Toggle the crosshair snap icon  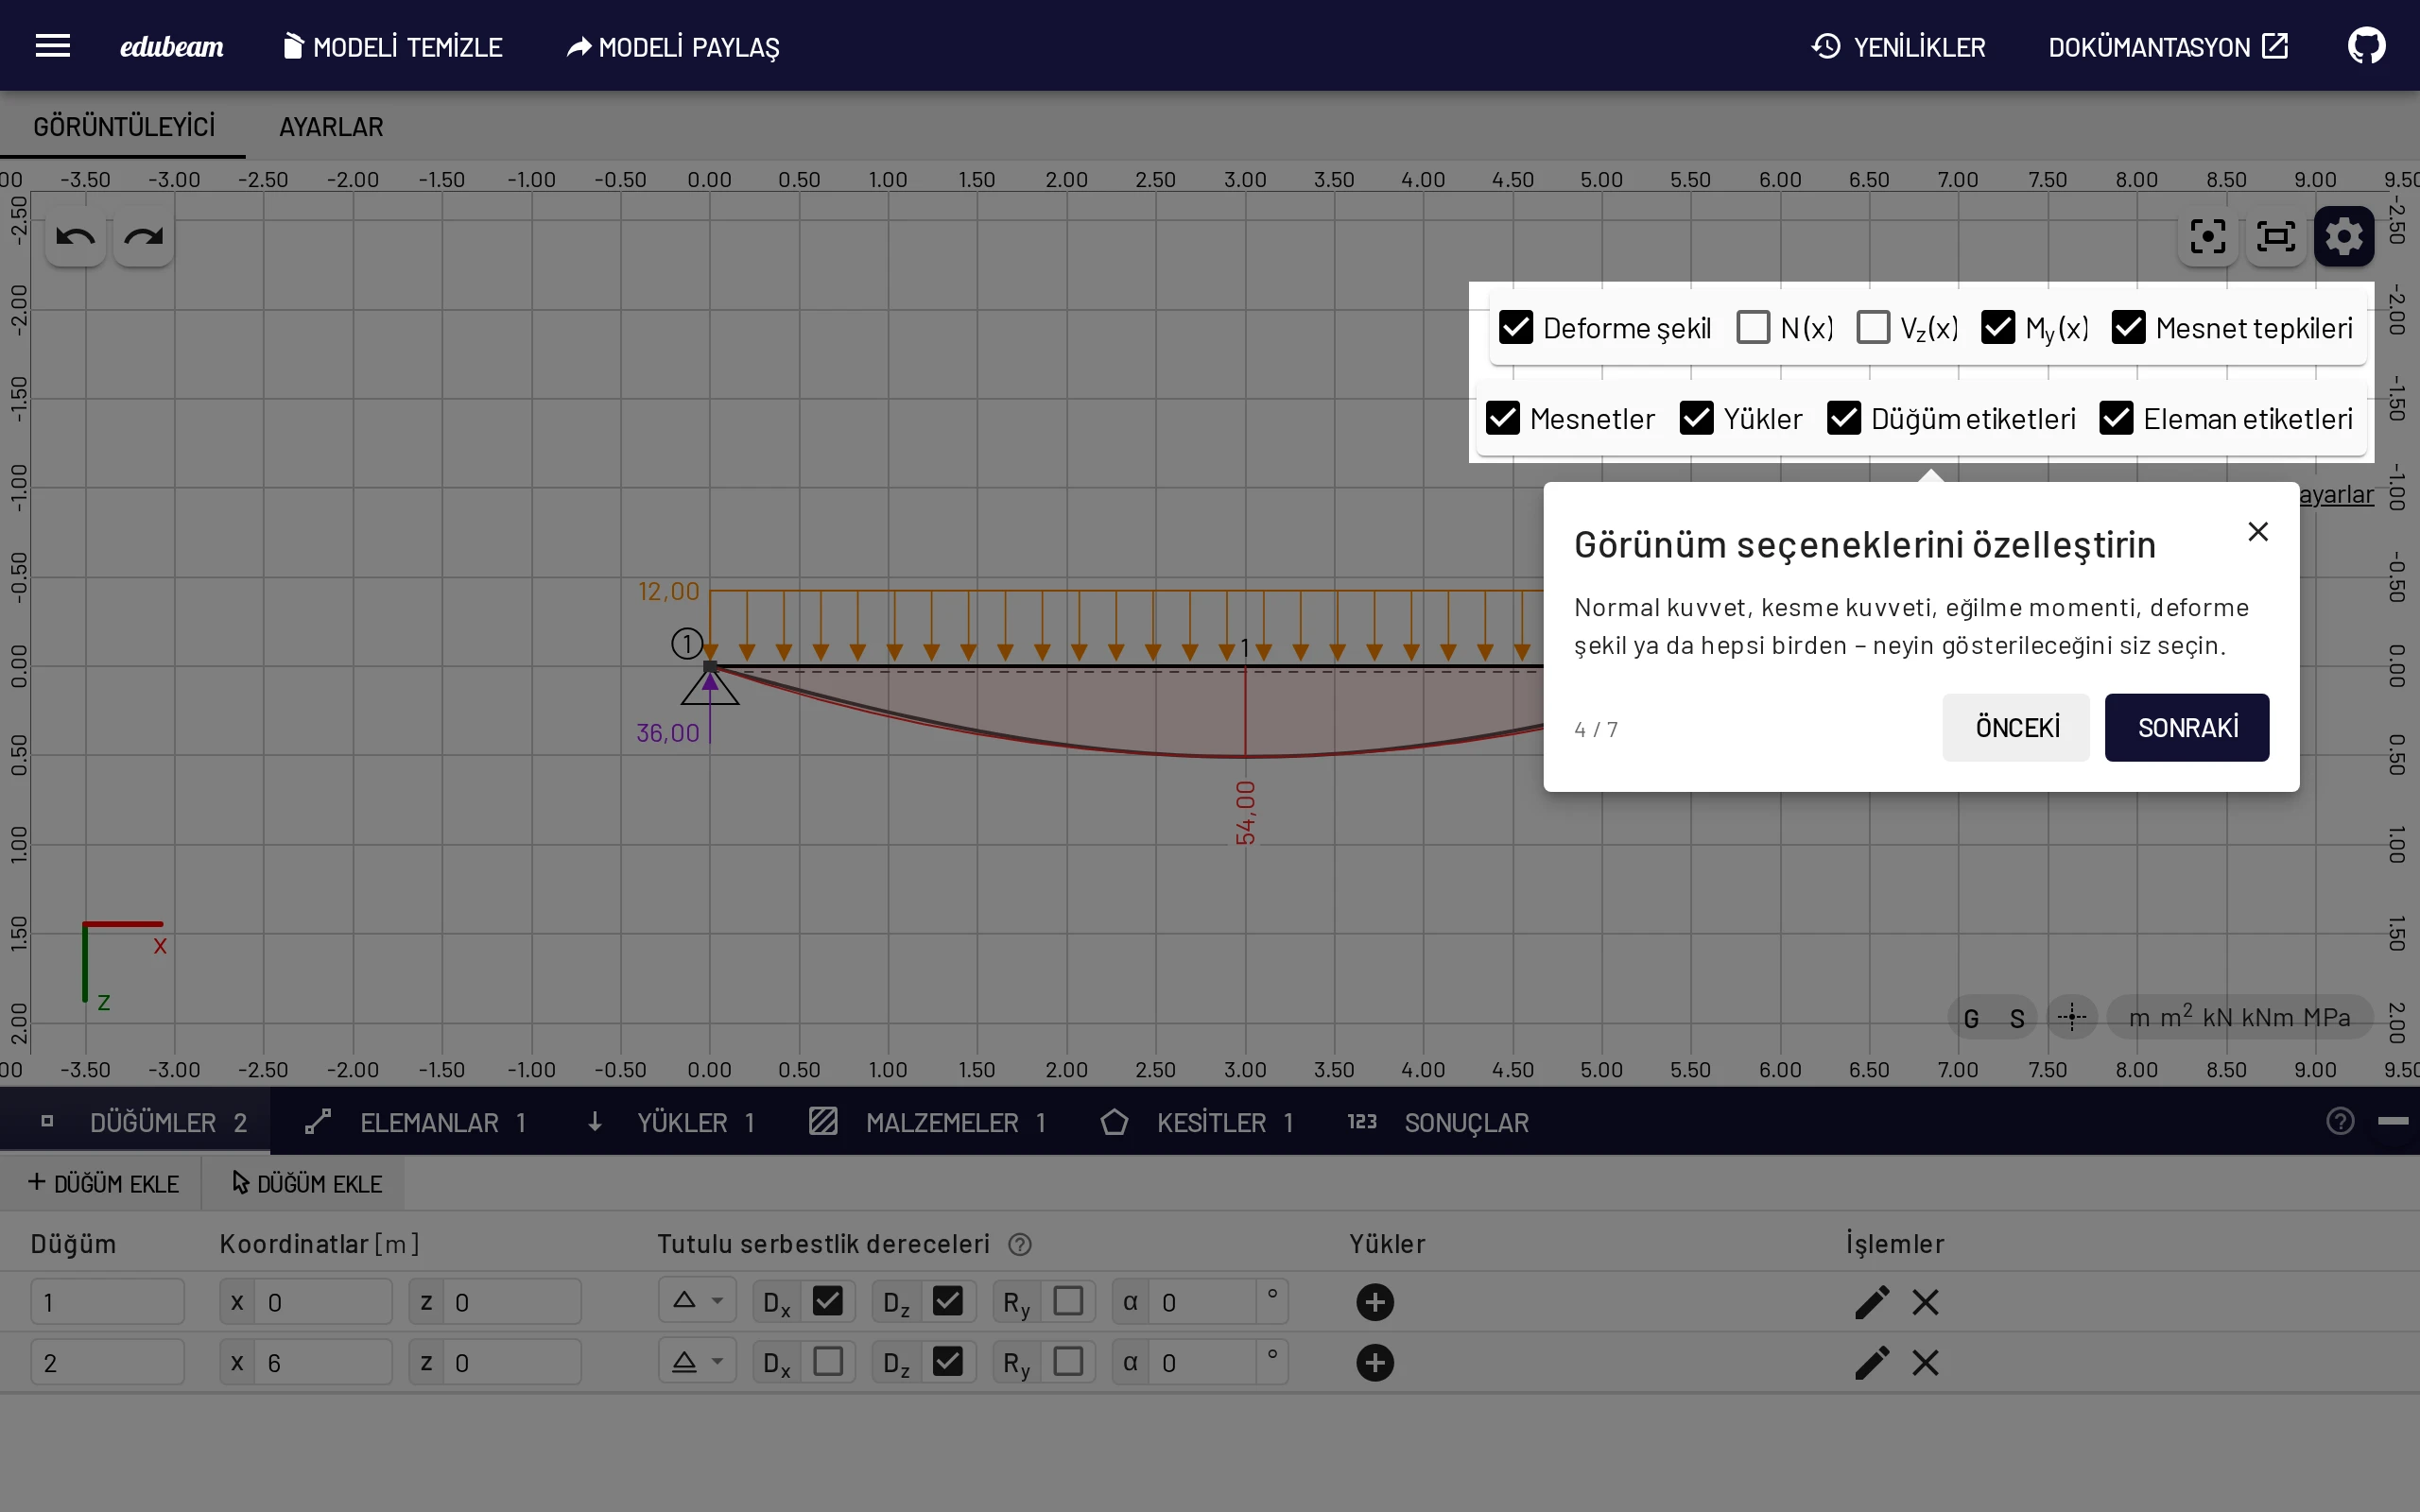coord(2071,1018)
